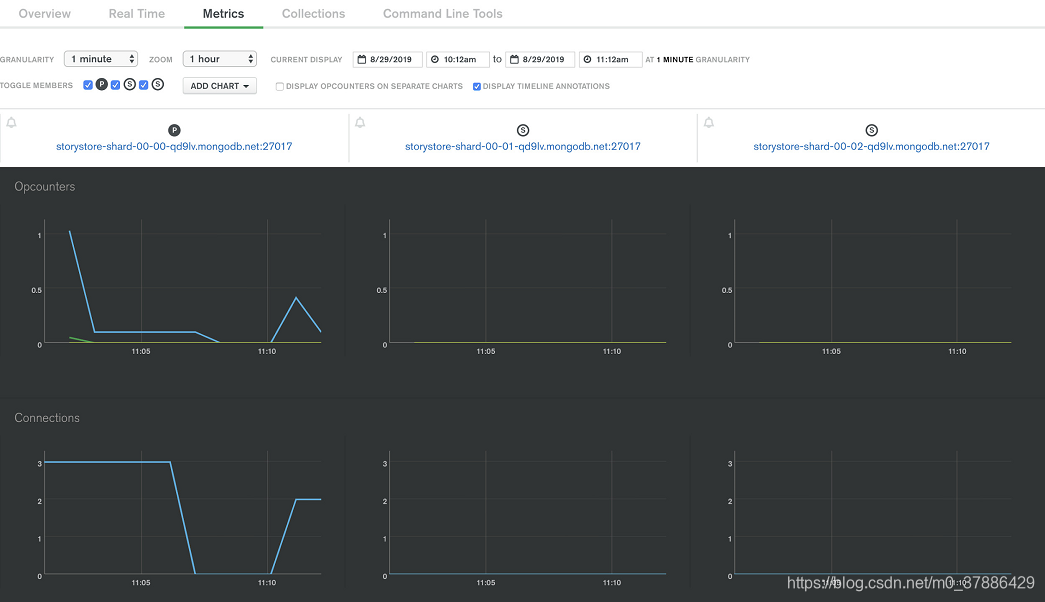Click the end time clock icon
The width and height of the screenshot is (1045, 602).
point(587,59)
